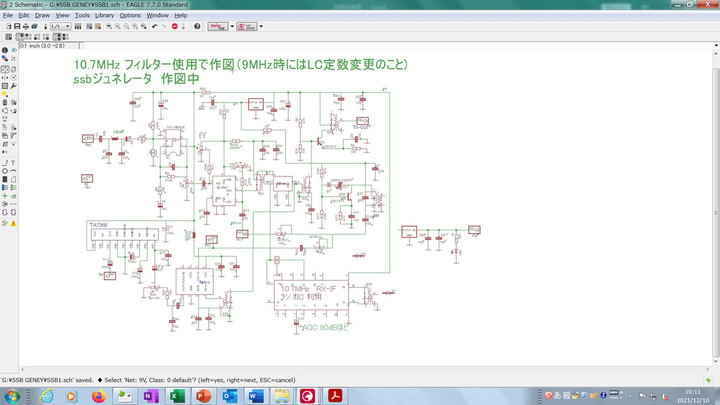Open the Library menu
Screen dimensions: 720x405
point(104,16)
